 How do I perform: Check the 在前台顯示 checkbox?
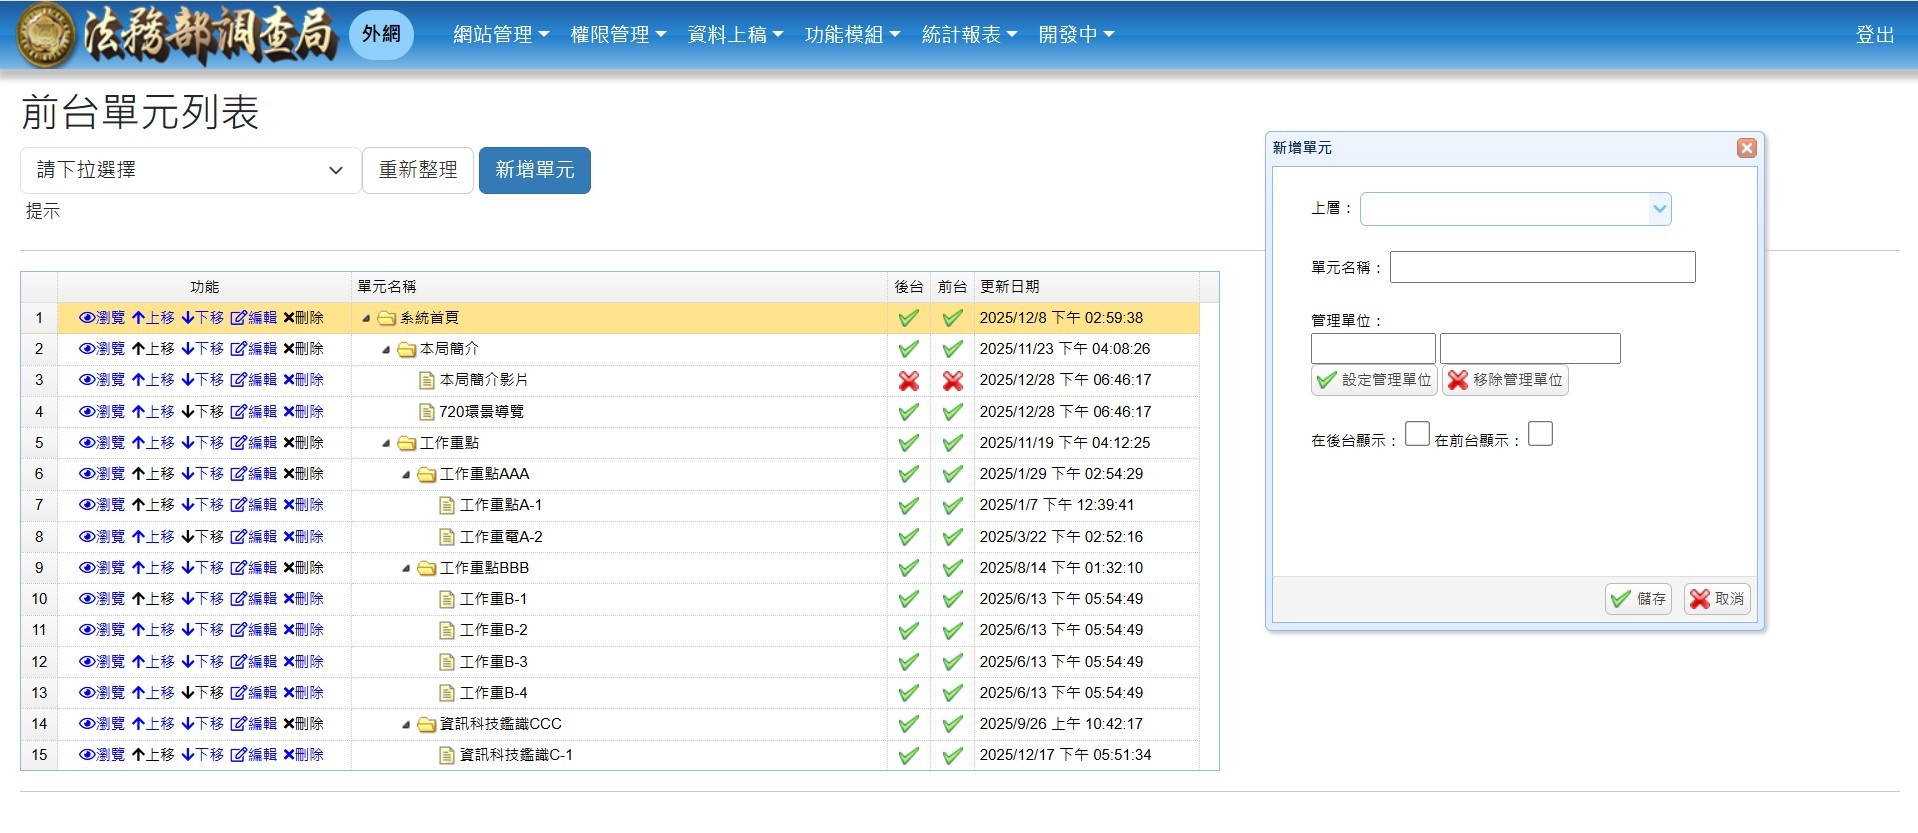coord(1540,434)
